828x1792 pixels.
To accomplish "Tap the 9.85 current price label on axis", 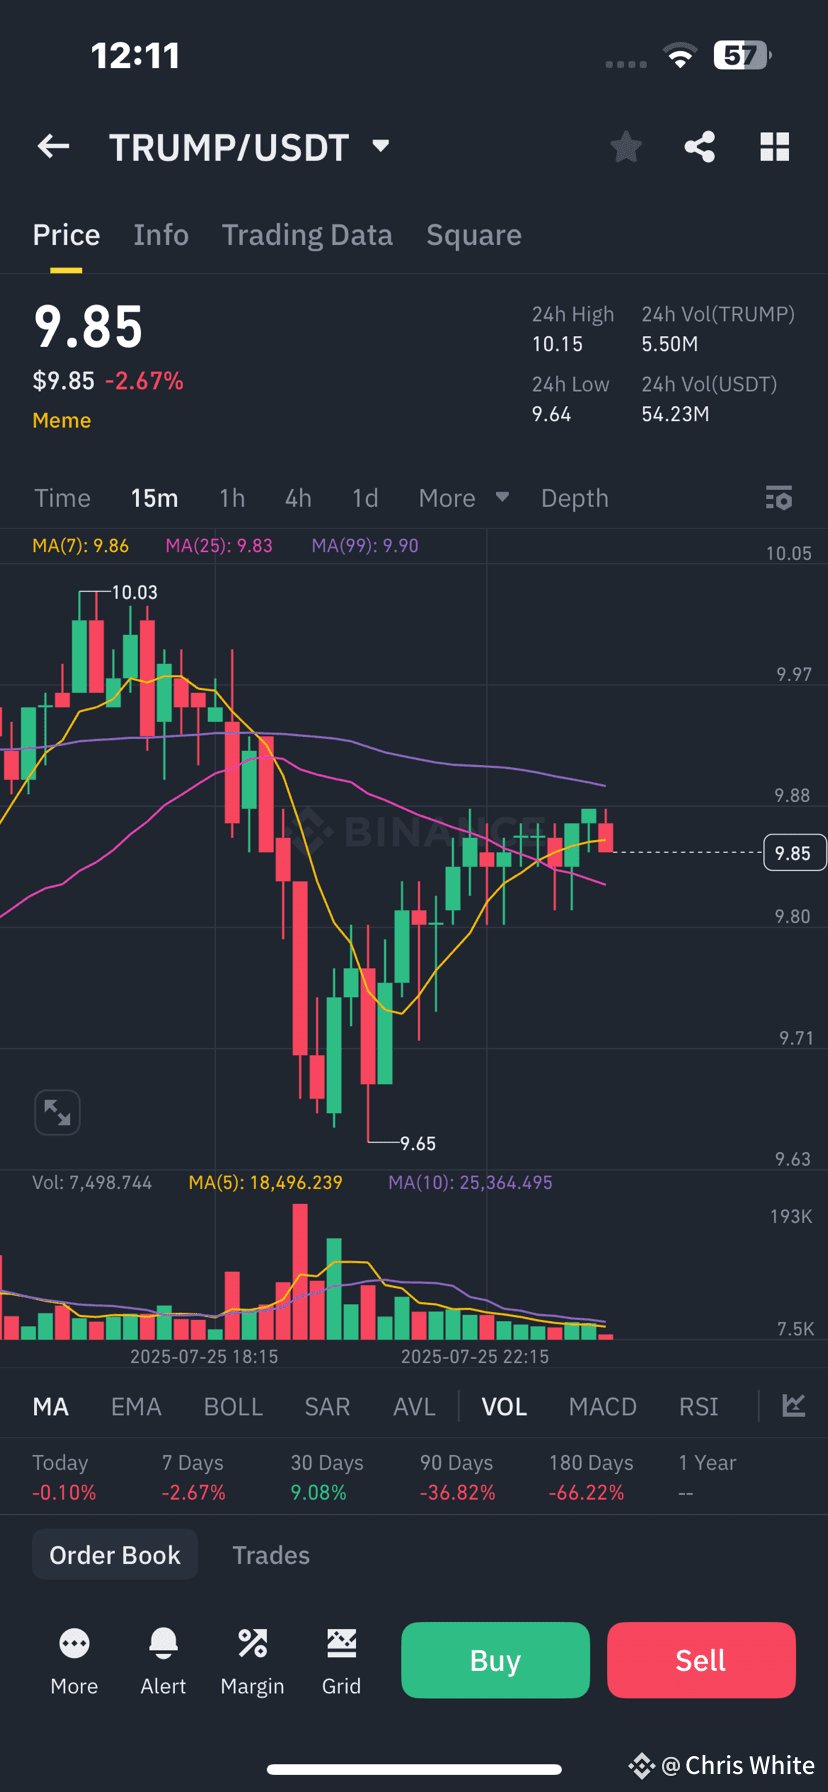I will click(x=794, y=853).
